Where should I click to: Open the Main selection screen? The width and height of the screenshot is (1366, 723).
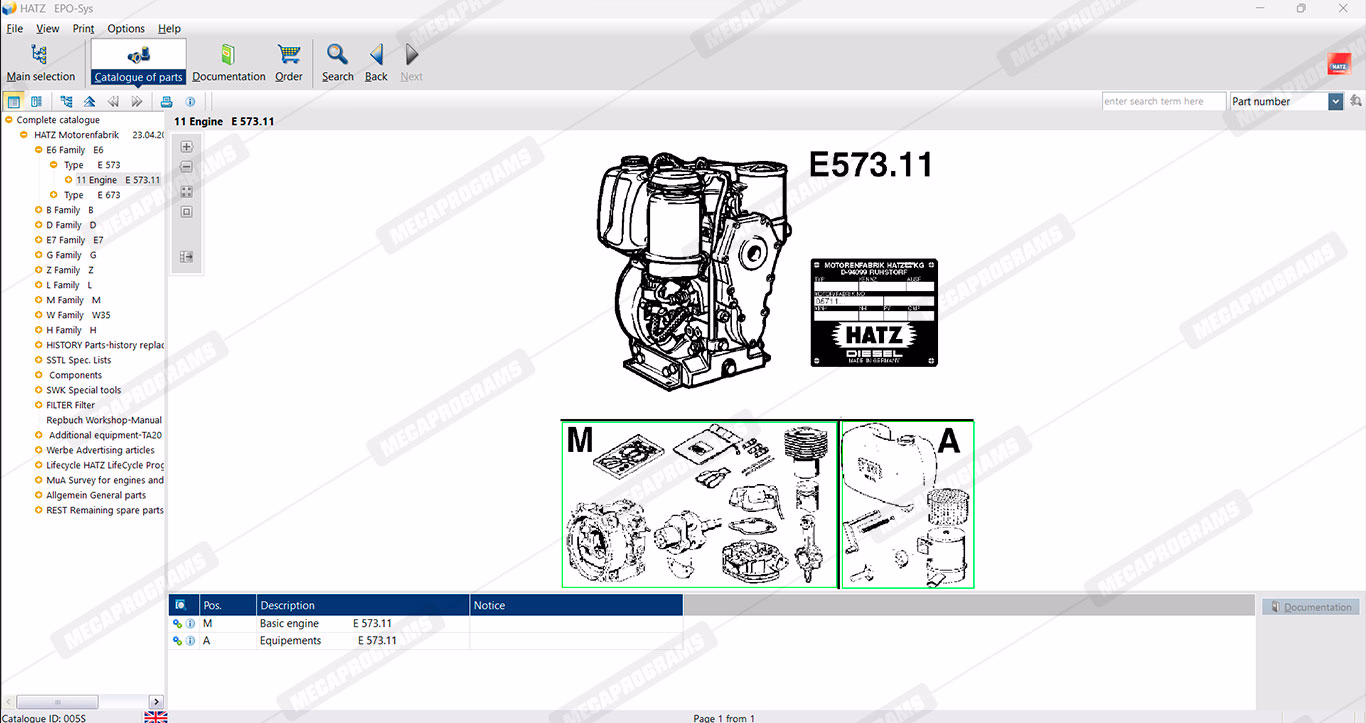(40, 62)
